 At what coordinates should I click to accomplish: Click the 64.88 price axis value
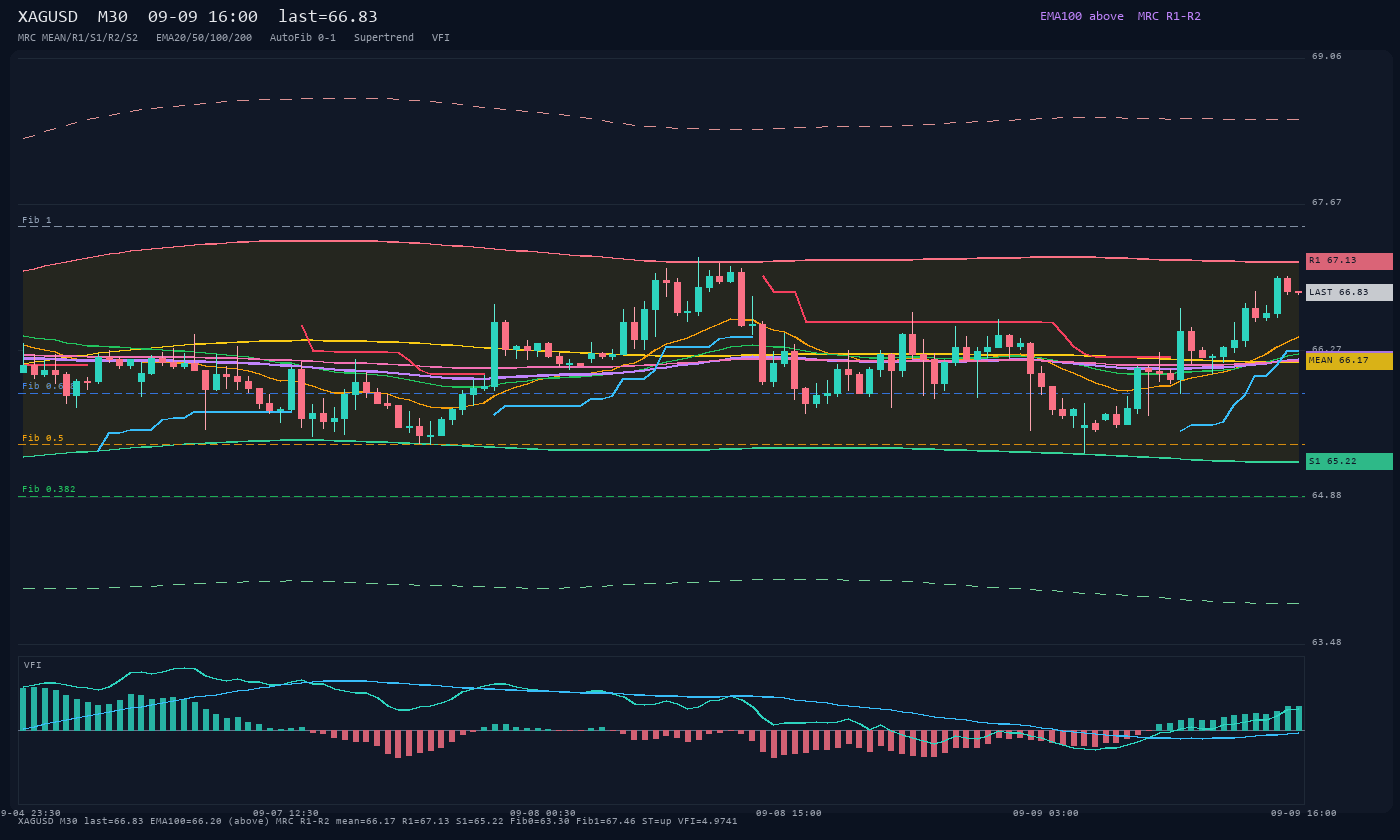tap(1327, 495)
